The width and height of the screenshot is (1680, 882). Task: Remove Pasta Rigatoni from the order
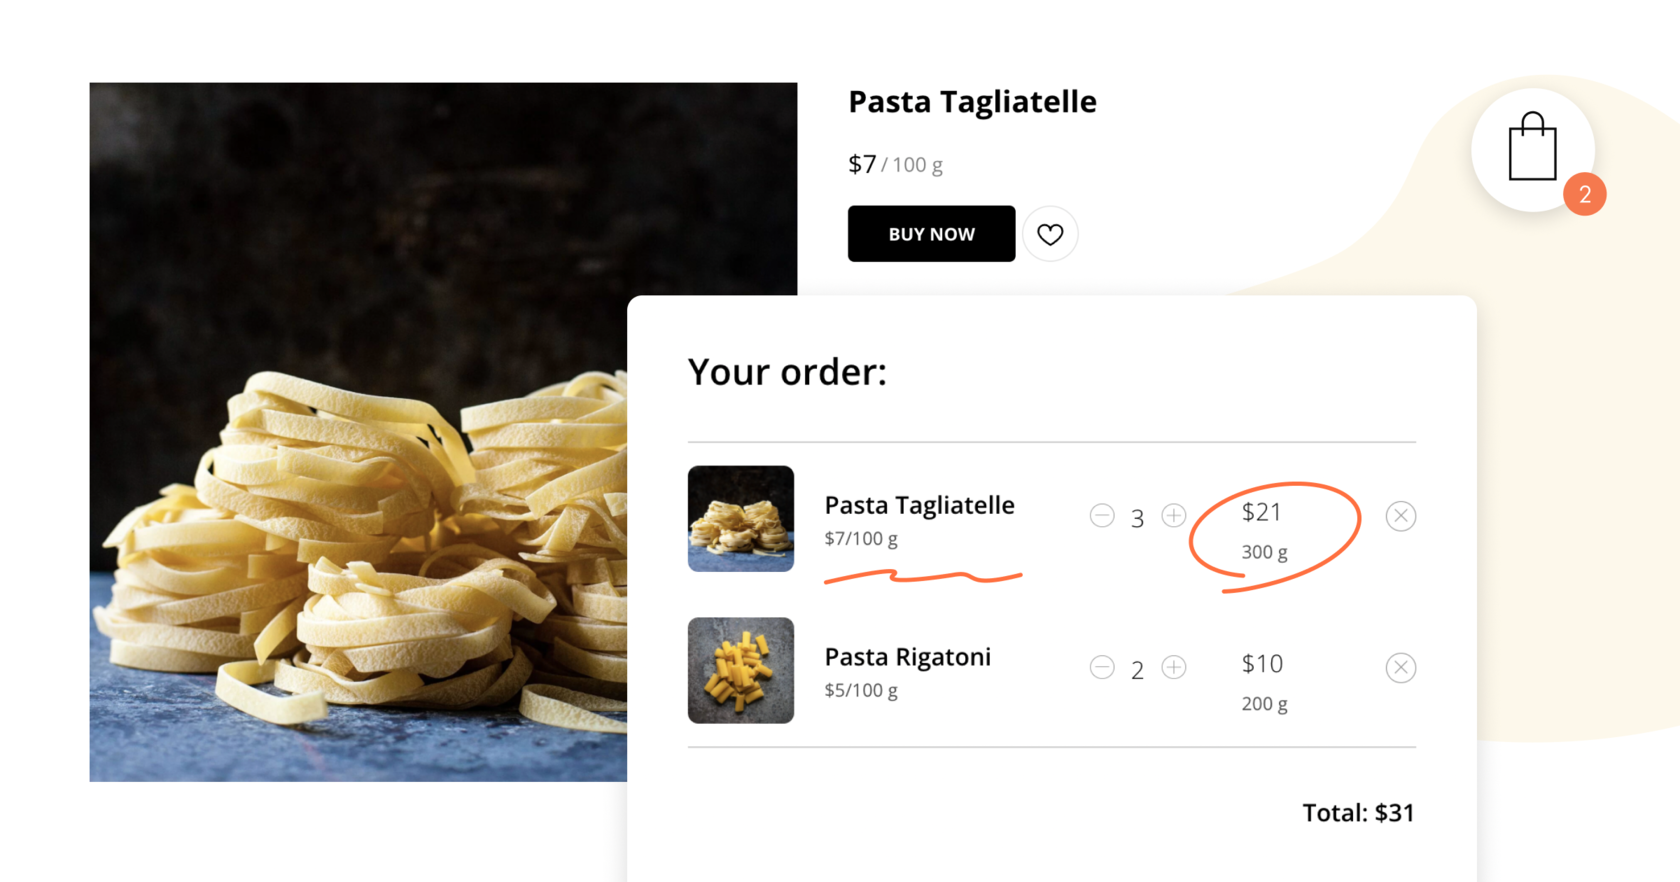point(1400,668)
